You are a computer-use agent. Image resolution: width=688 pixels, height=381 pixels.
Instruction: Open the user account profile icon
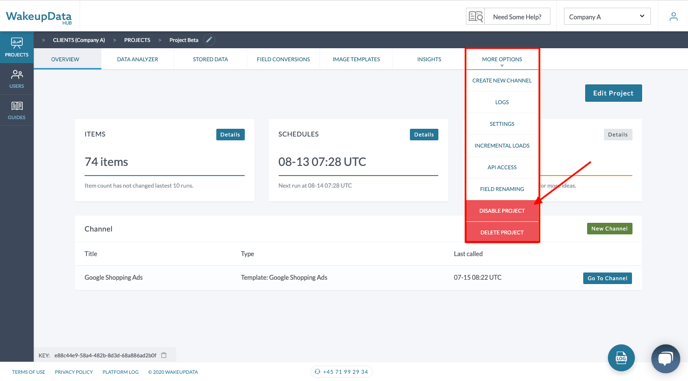pos(673,17)
